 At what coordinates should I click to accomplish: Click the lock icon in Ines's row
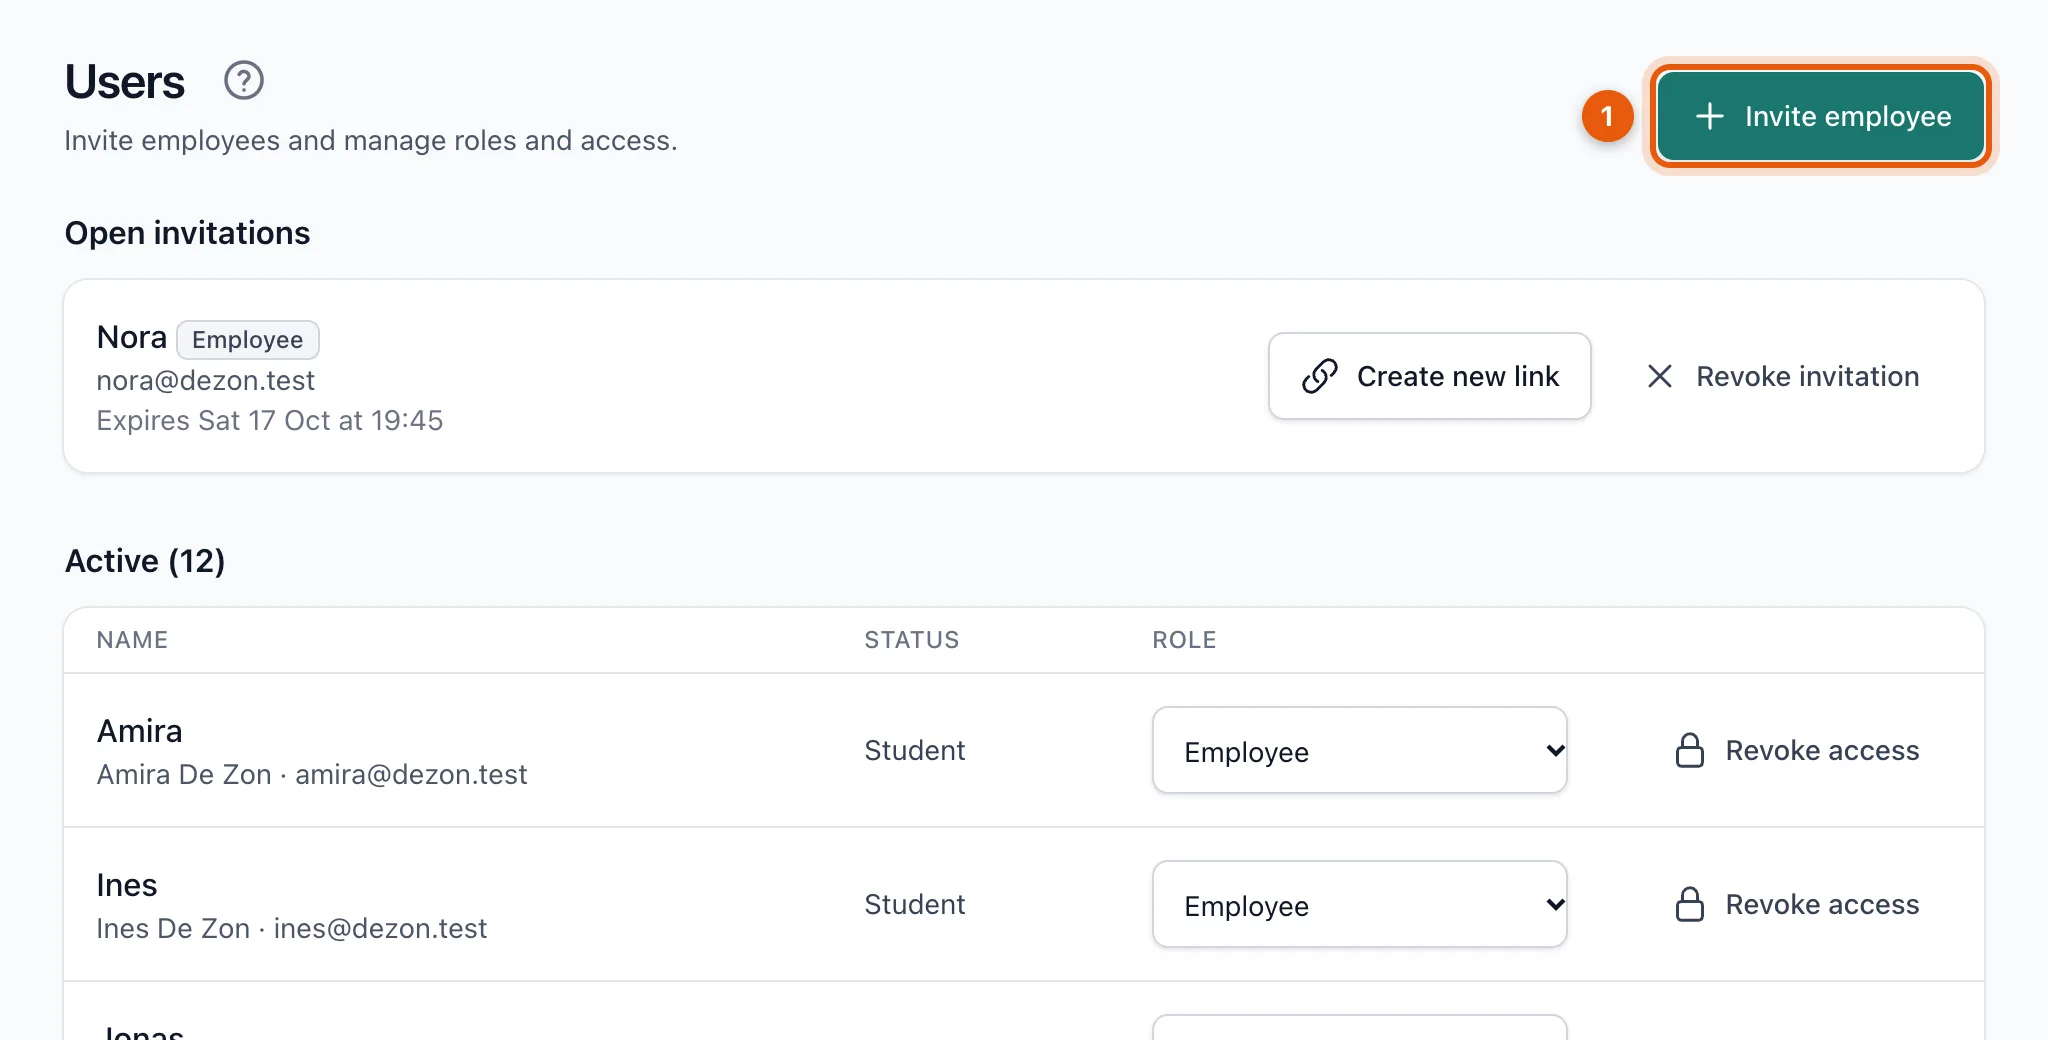coord(1690,904)
